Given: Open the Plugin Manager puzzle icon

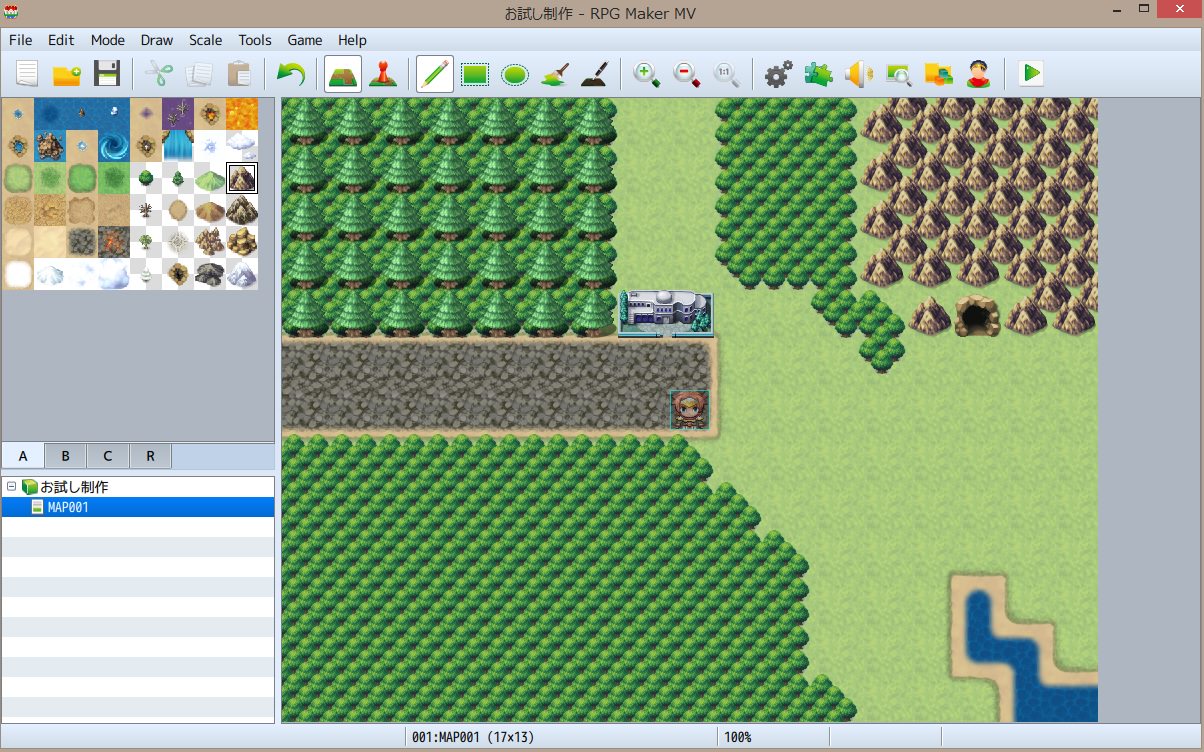Looking at the screenshot, I should click(819, 74).
